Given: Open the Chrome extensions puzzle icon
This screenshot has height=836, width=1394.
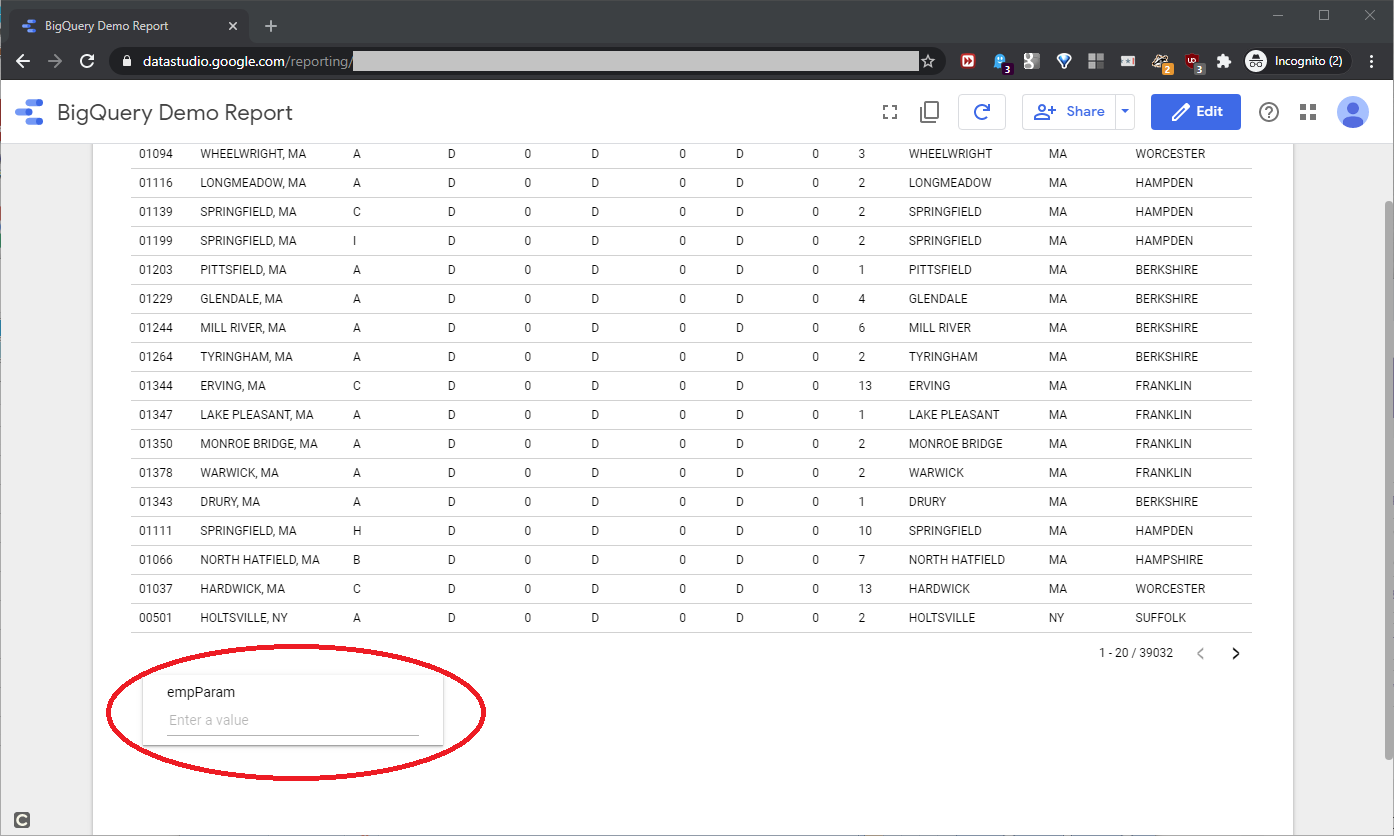Looking at the screenshot, I should point(1223,61).
